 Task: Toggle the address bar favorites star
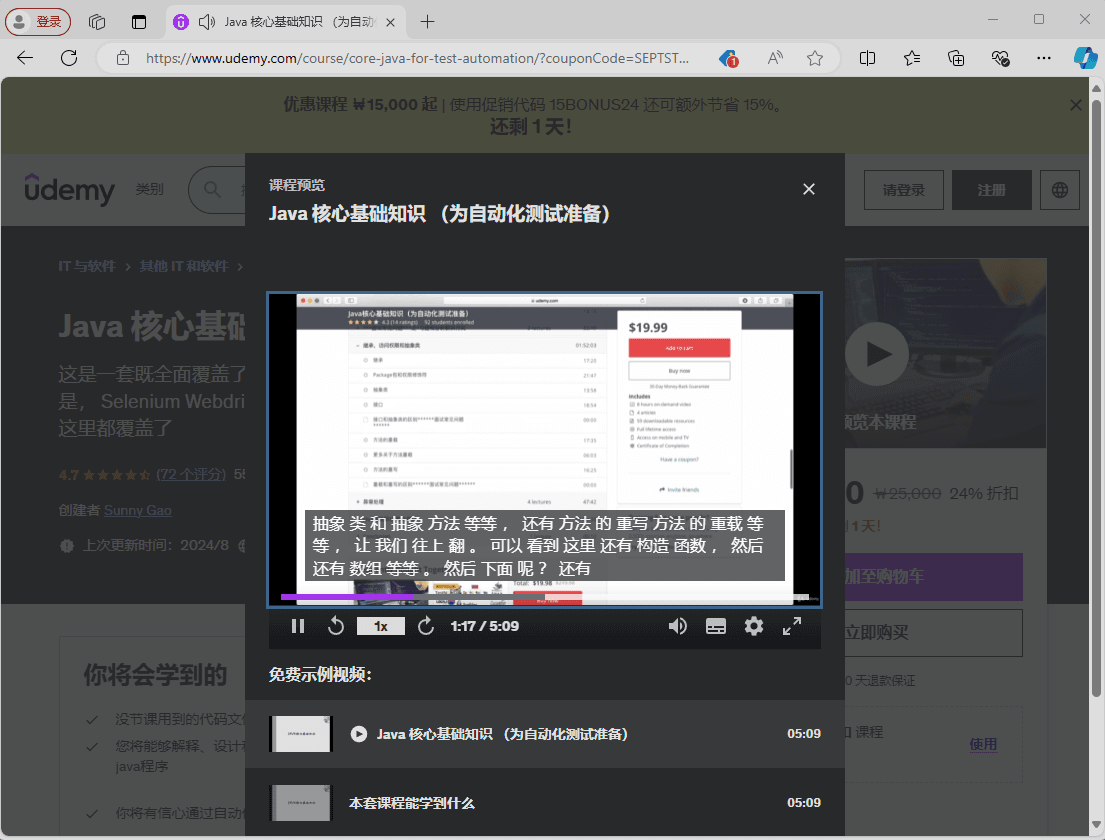pos(814,58)
